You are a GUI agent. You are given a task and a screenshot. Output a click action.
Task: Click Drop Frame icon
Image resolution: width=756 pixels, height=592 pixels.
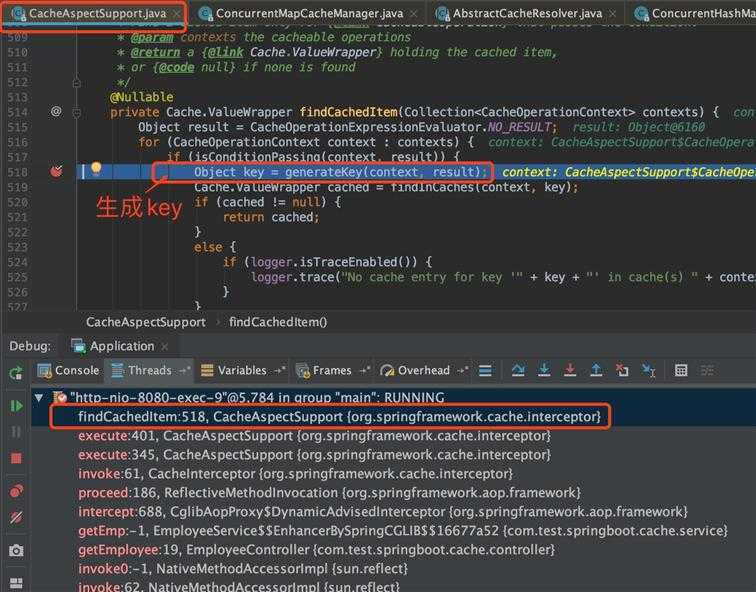point(622,370)
